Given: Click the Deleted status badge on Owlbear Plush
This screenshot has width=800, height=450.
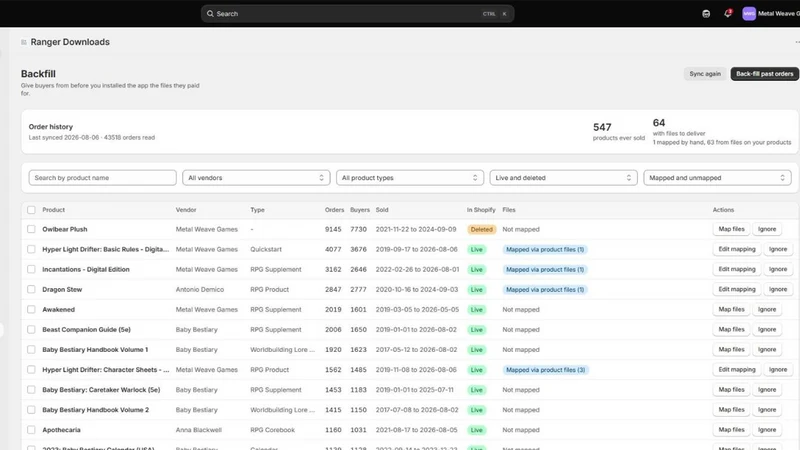Looking at the screenshot, I should pos(481,230).
